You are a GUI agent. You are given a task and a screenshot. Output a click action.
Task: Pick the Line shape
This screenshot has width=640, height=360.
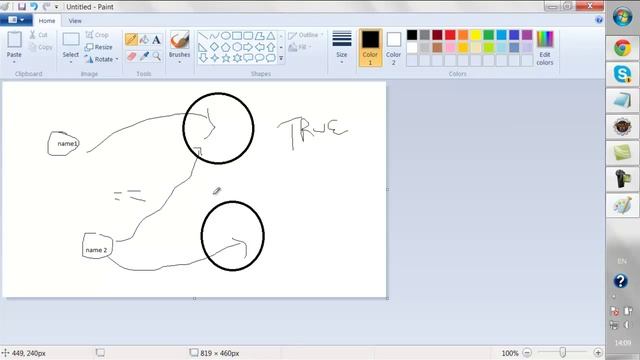[203, 36]
